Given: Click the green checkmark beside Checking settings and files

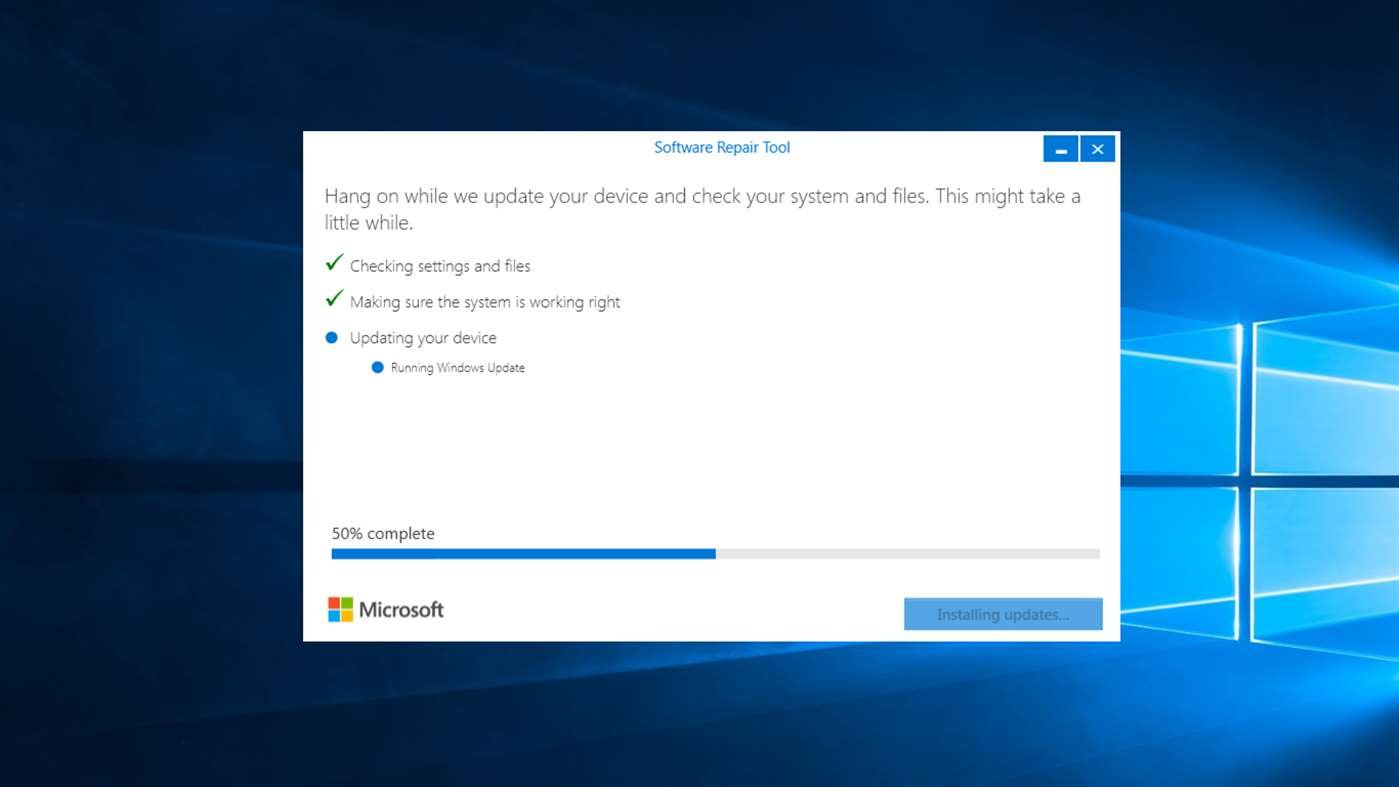Looking at the screenshot, I should pyautogui.click(x=334, y=263).
